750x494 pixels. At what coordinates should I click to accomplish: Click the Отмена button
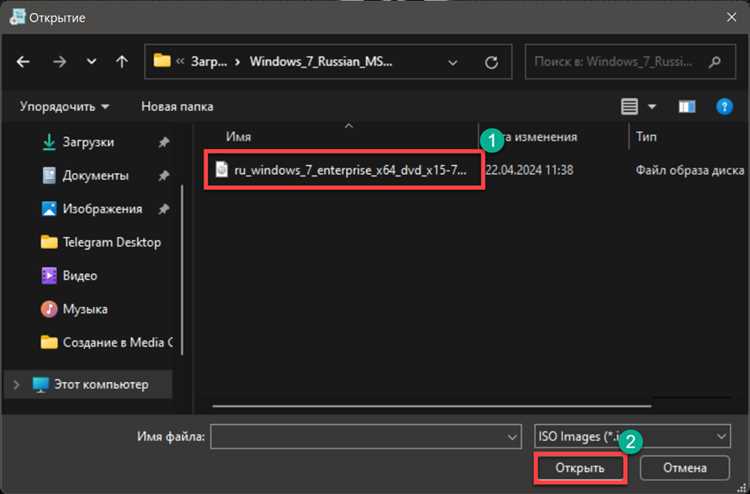684,468
